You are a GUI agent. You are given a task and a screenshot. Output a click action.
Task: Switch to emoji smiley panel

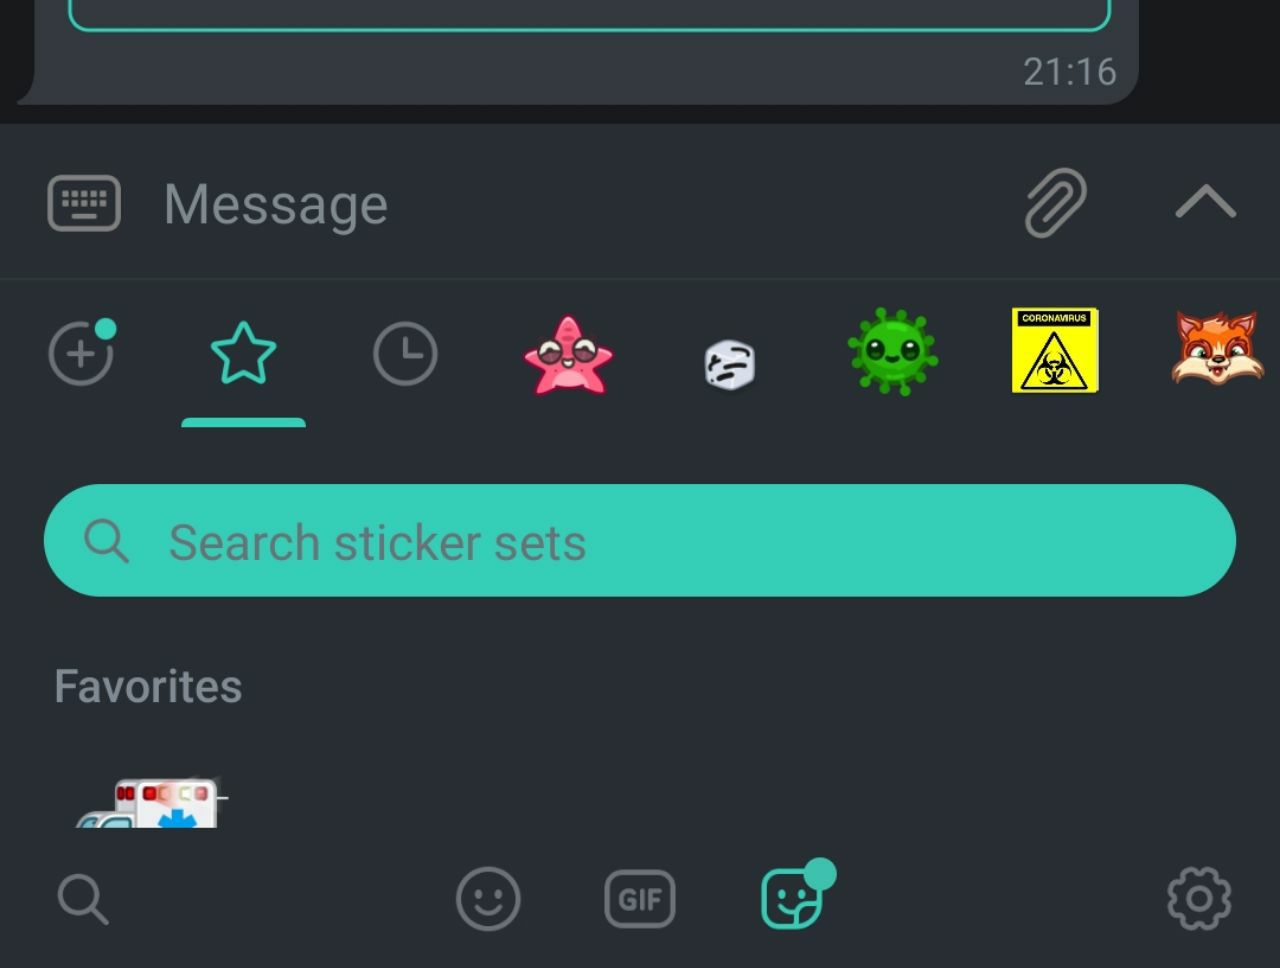488,899
